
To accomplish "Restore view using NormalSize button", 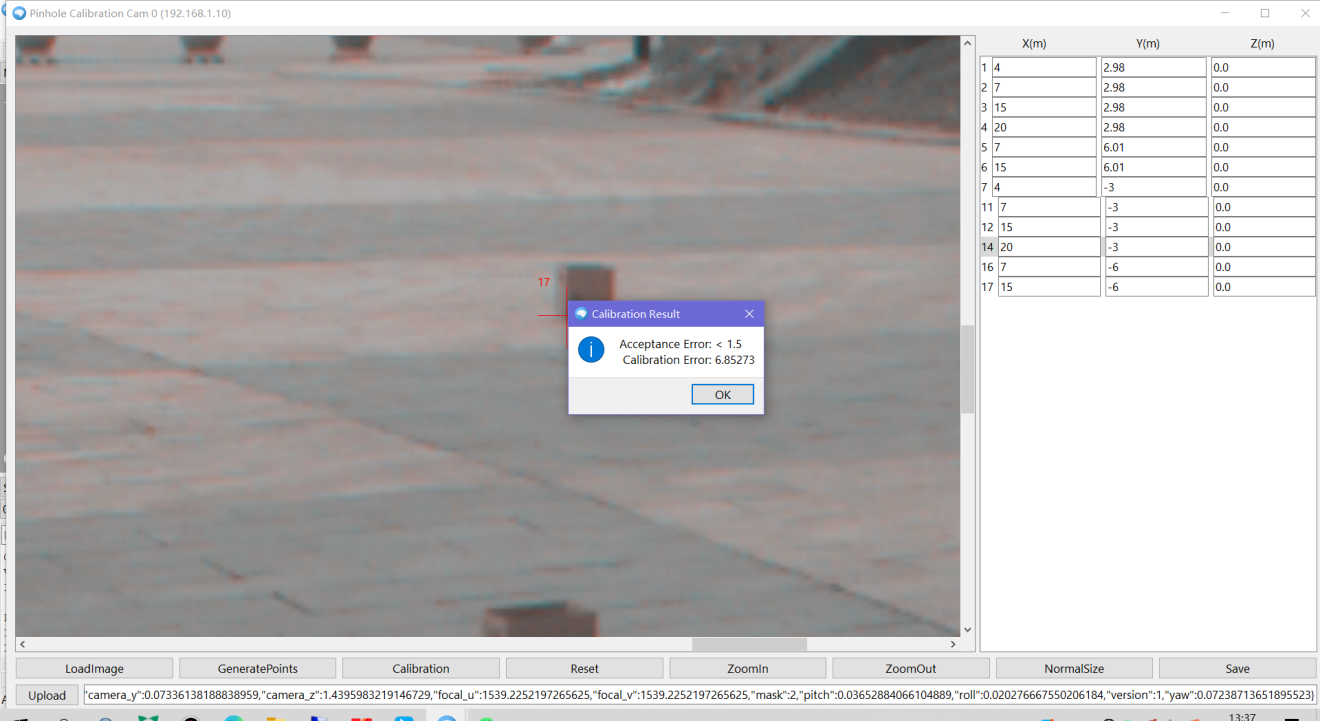I will (1074, 669).
